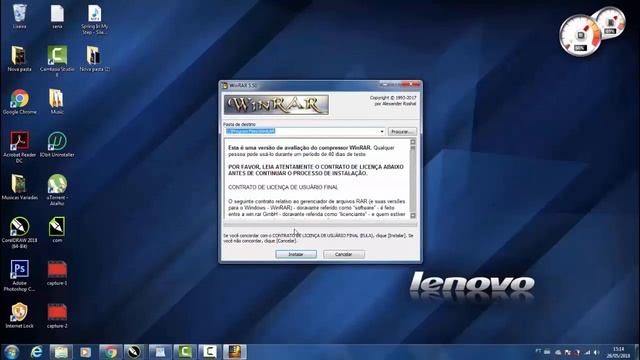Switch to green Camtasia taskbar button

pos(185,352)
